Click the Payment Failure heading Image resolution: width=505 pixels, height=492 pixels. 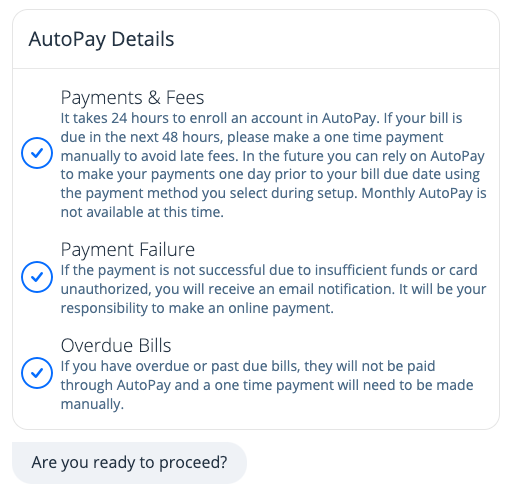128,249
